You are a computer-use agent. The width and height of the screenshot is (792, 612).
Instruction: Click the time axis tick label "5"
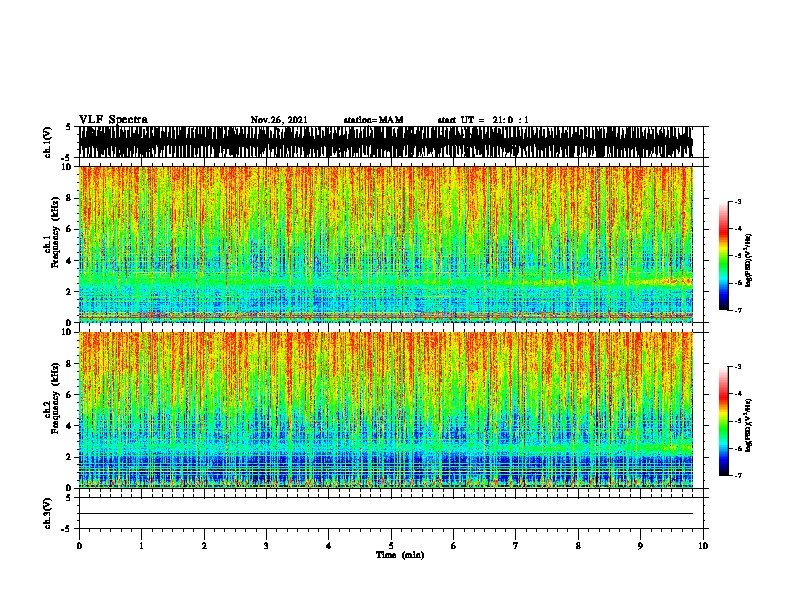391,546
